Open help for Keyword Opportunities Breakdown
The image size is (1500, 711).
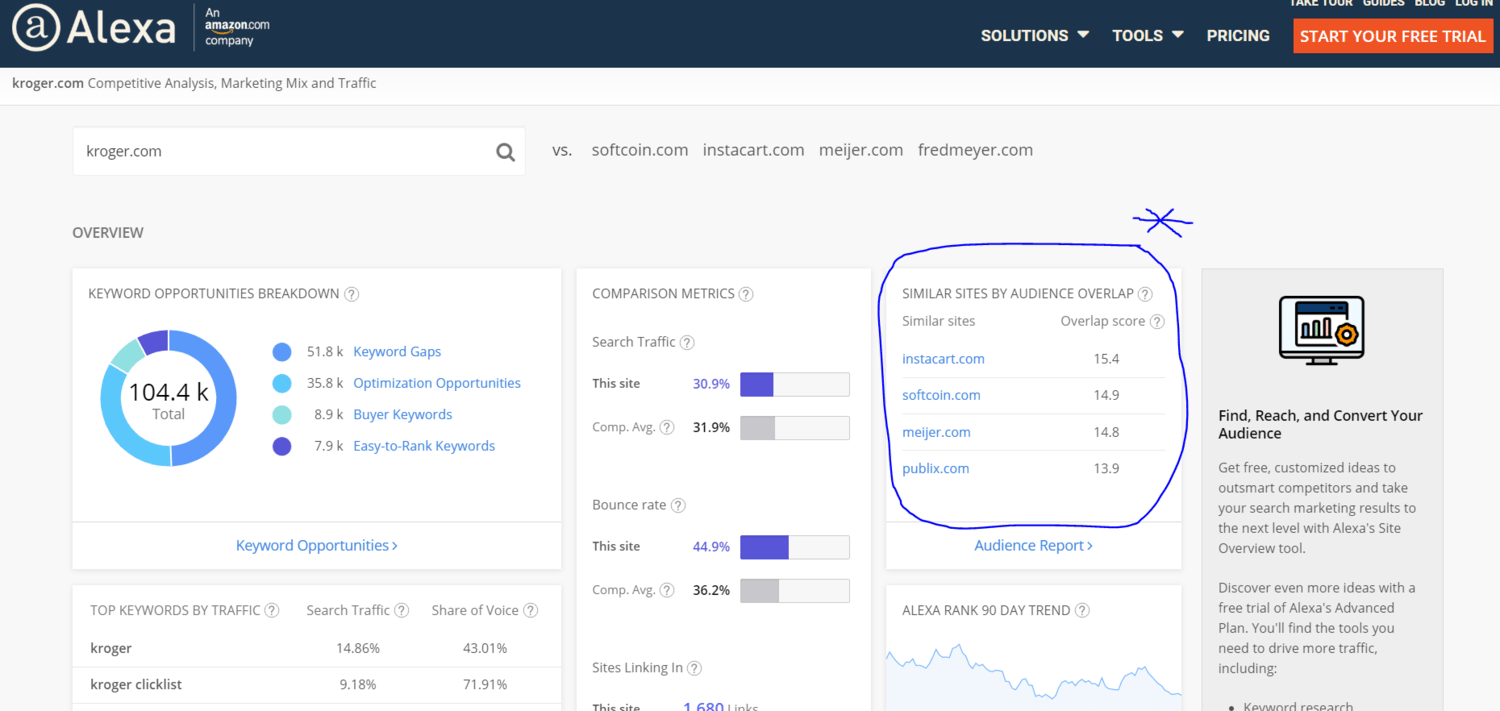click(x=351, y=294)
